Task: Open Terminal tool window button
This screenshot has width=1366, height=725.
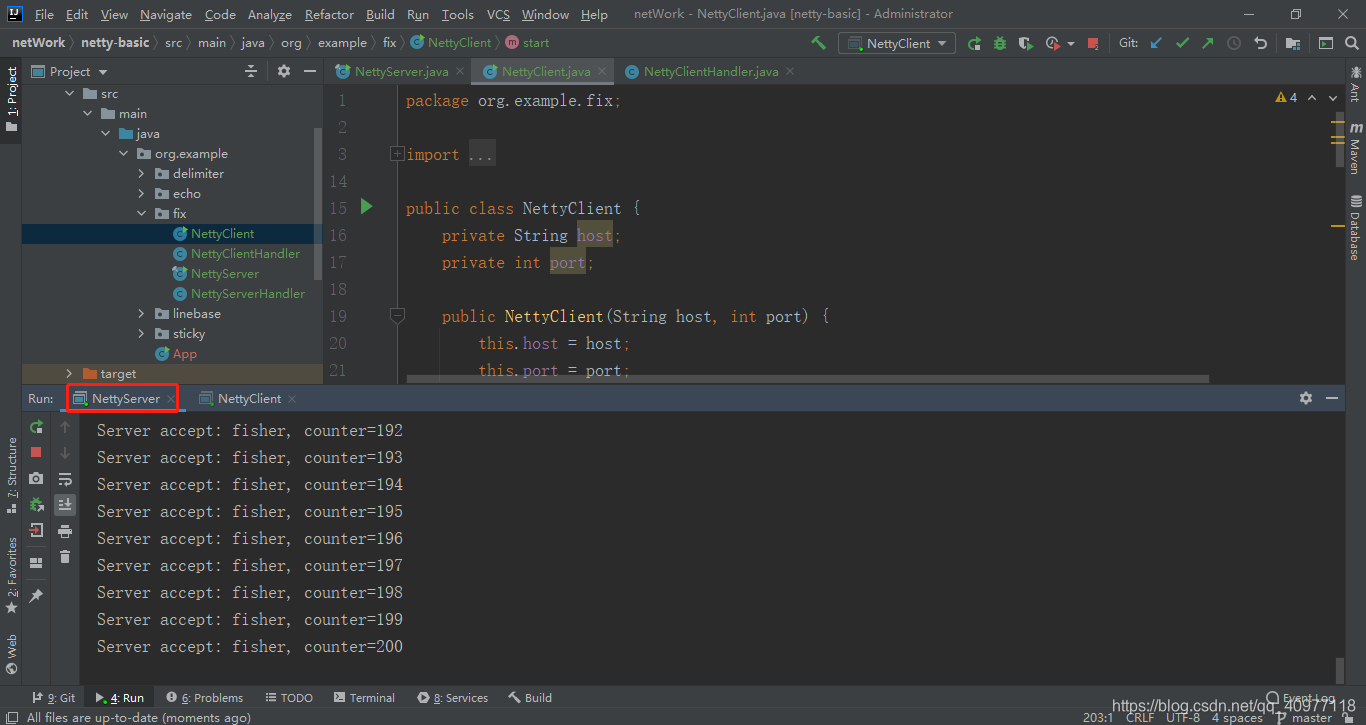Action: point(364,698)
